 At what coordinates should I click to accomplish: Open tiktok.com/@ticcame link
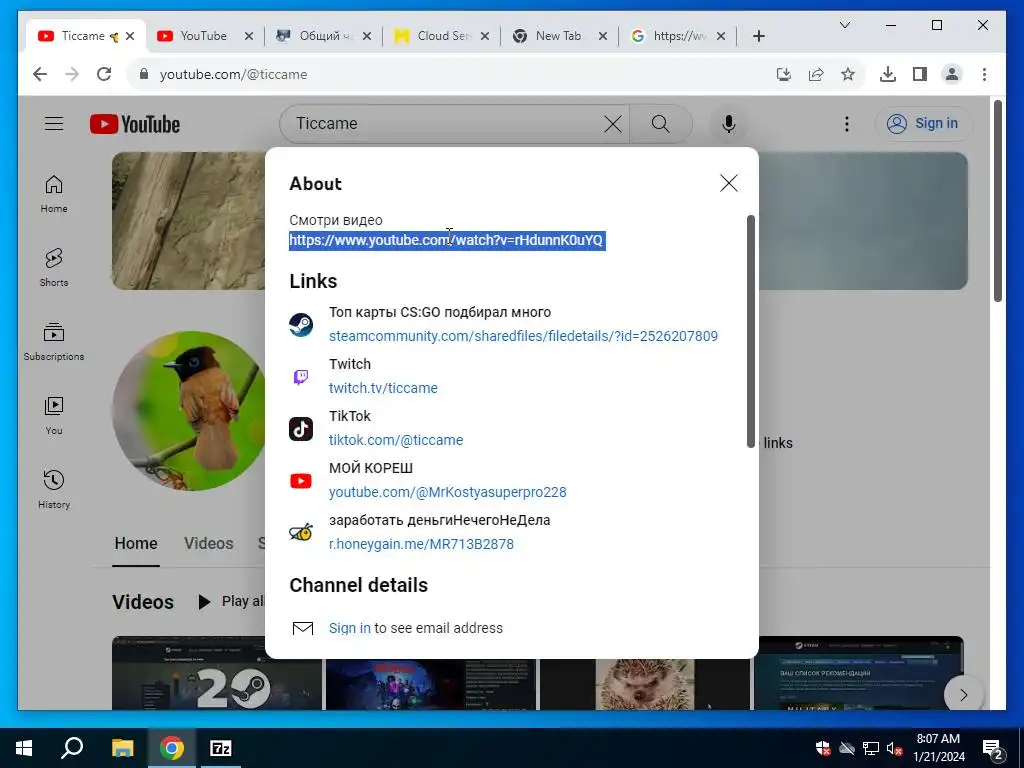tap(396, 440)
